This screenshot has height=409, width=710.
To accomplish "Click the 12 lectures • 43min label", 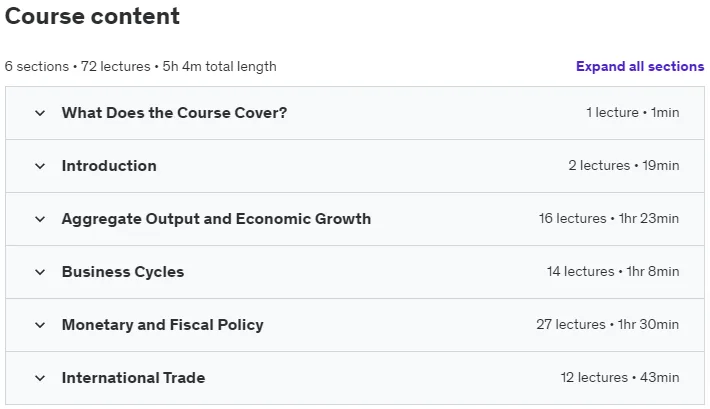I will pos(620,377).
